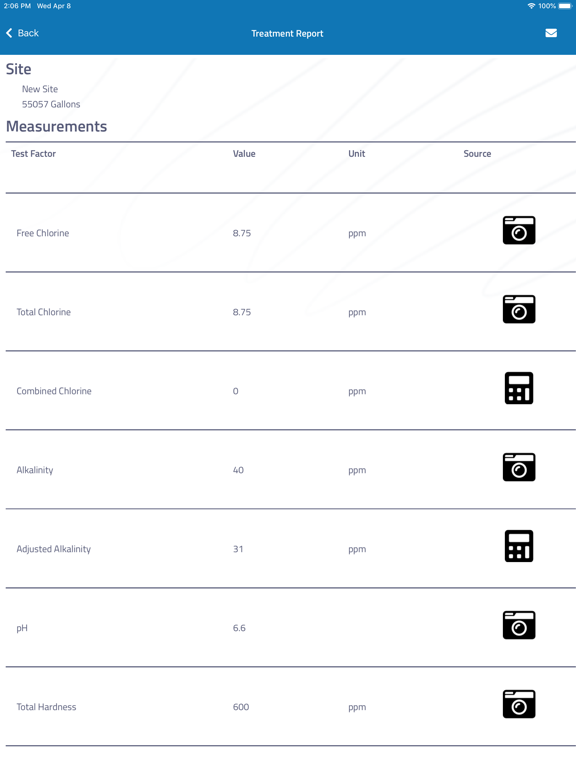
Task: Open the Alkalinity photo source icon
Action: click(x=519, y=467)
